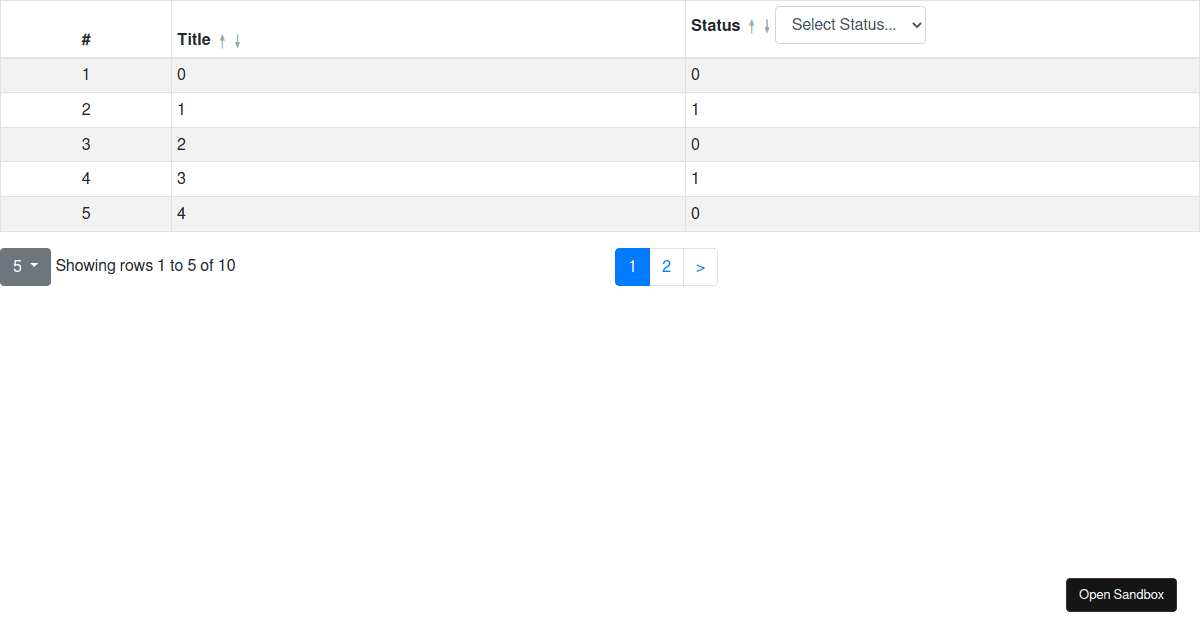
Task: Click the next page arrow button
Action: (x=700, y=266)
